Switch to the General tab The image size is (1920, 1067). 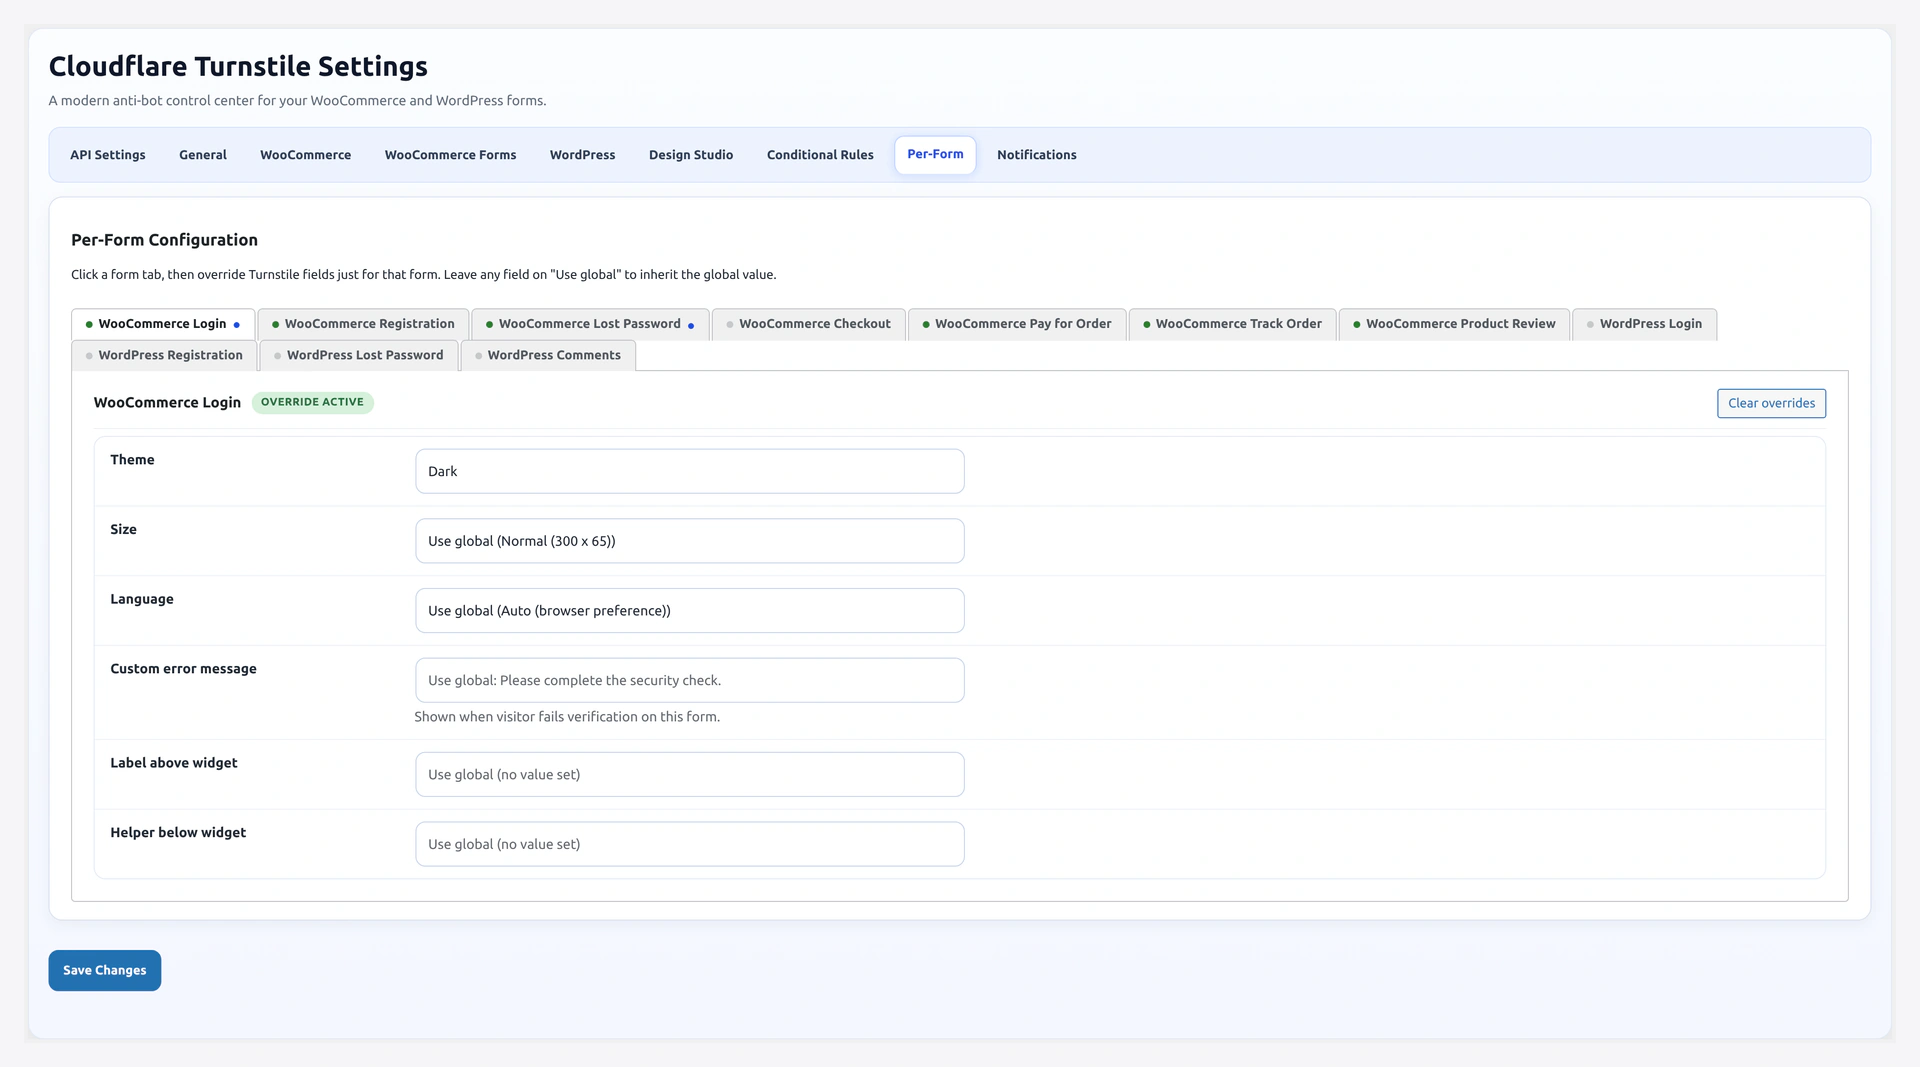pyautogui.click(x=203, y=155)
